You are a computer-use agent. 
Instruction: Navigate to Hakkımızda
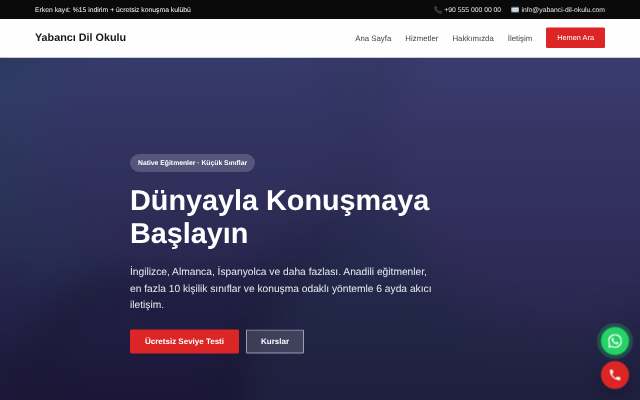pos(473,38)
